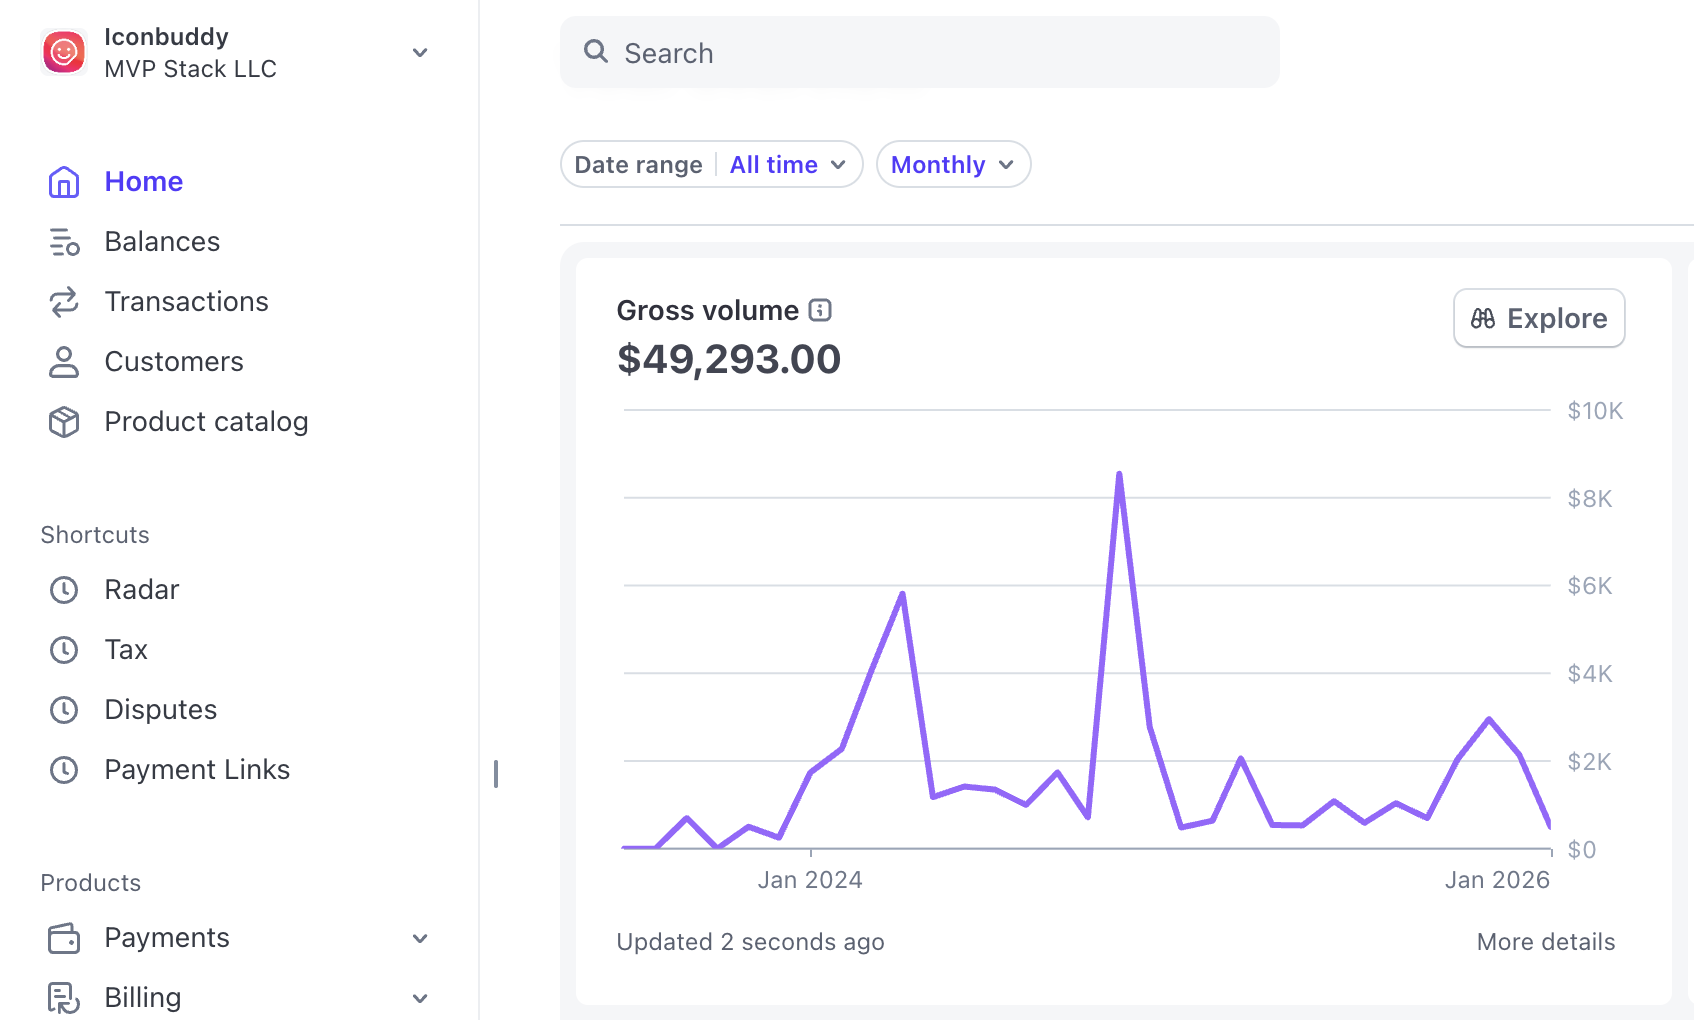Screen dimensions: 1694x1020
Task: Open the Transactions page
Action: (x=186, y=302)
